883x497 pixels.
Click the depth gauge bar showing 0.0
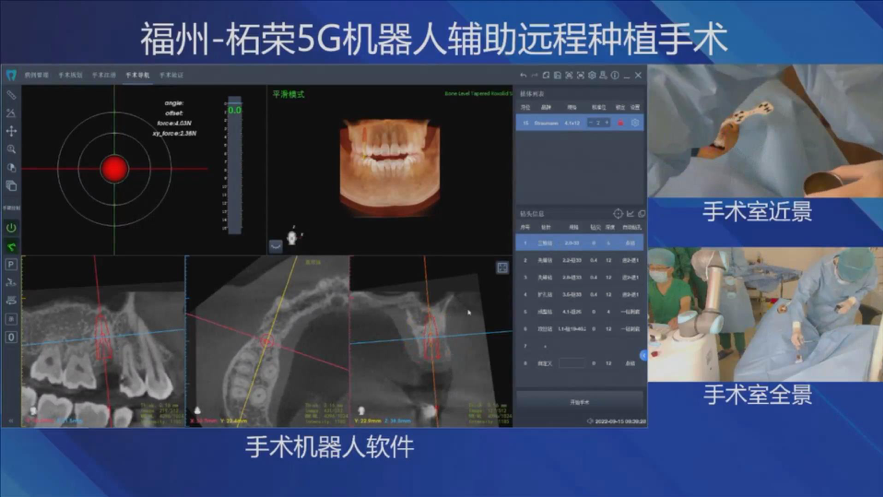click(x=235, y=165)
